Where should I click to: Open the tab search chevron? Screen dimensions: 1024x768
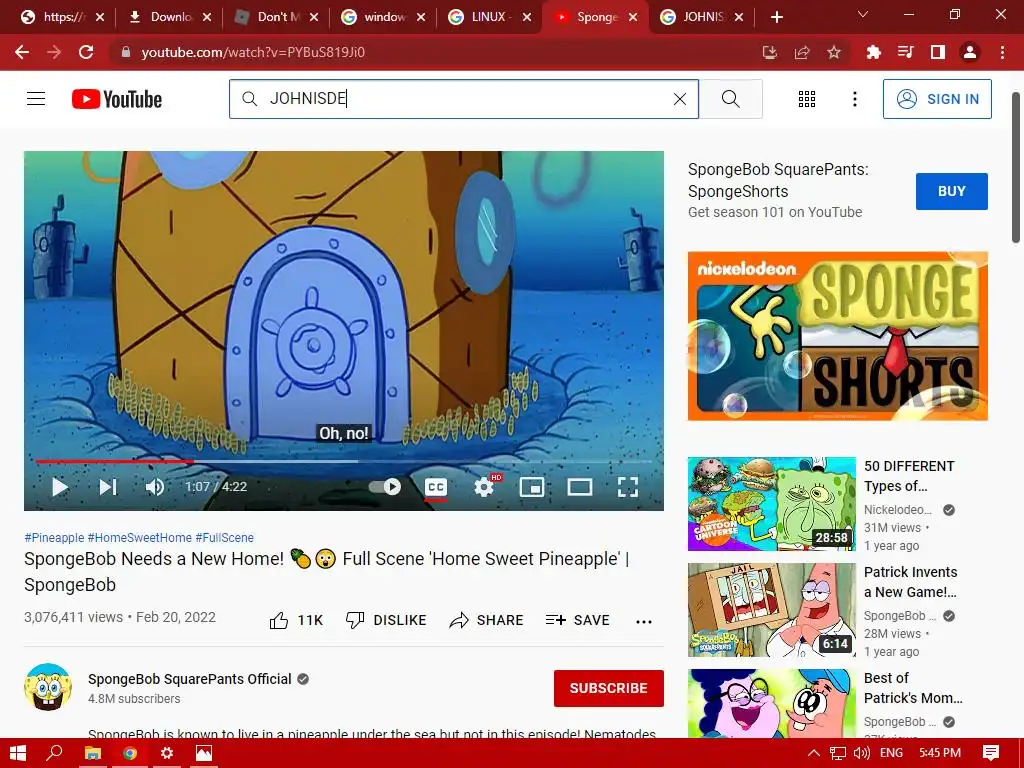[862, 14]
